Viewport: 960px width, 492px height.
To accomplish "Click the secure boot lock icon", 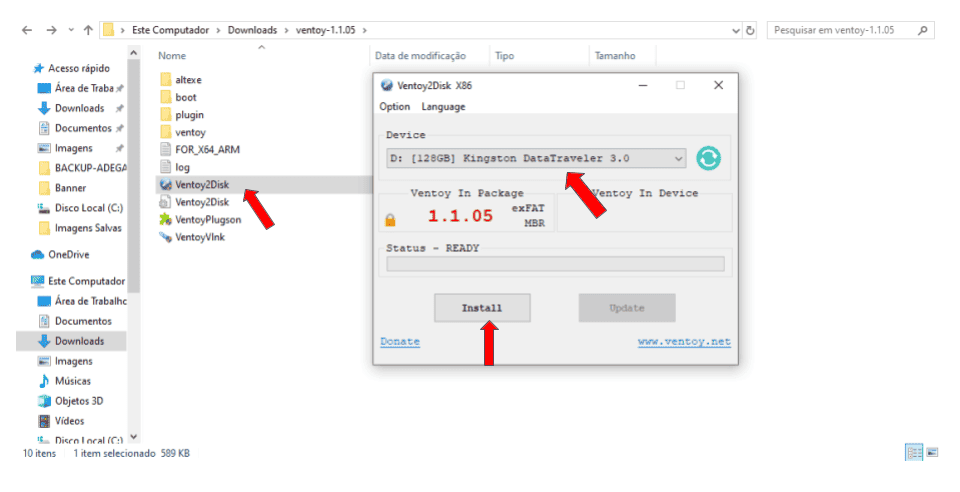I will (x=390, y=220).
